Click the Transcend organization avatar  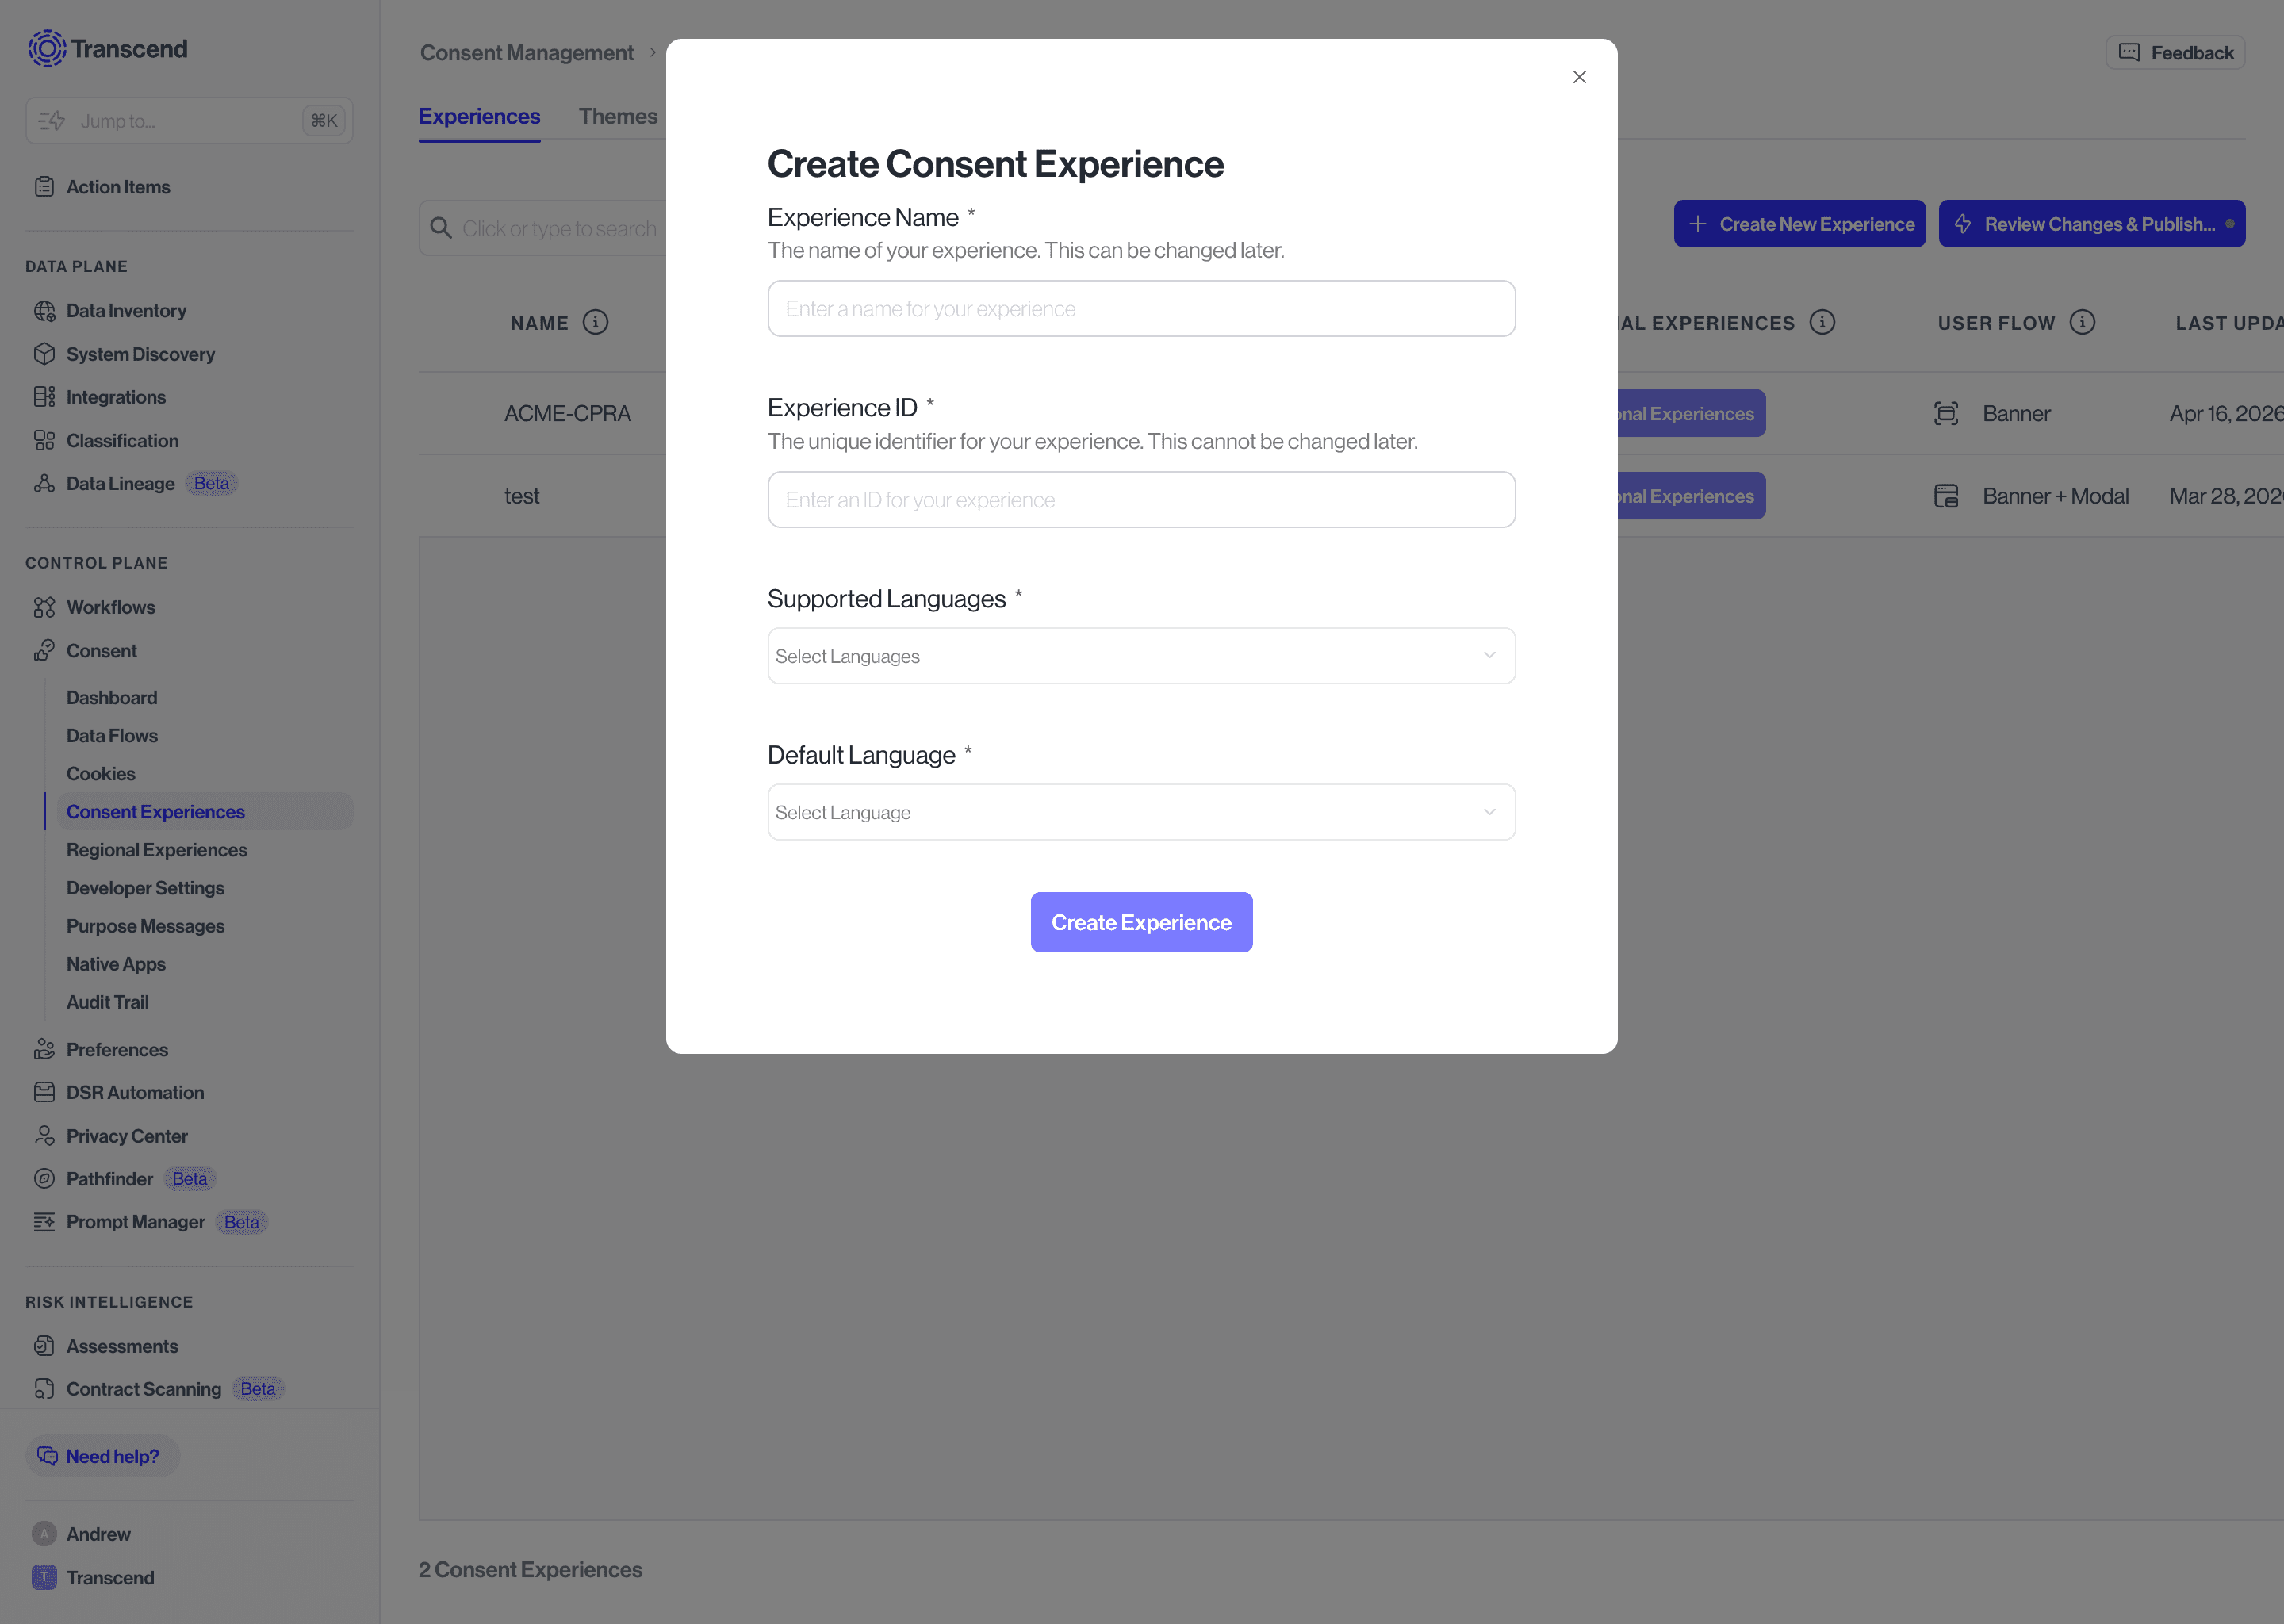click(x=44, y=1577)
